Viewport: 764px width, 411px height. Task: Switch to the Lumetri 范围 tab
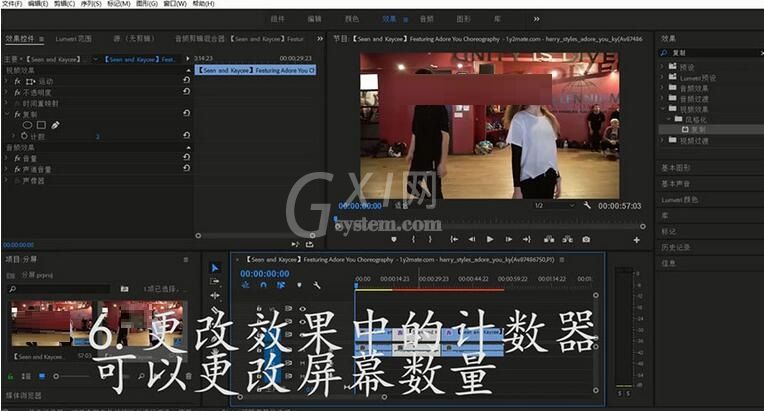coord(74,38)
